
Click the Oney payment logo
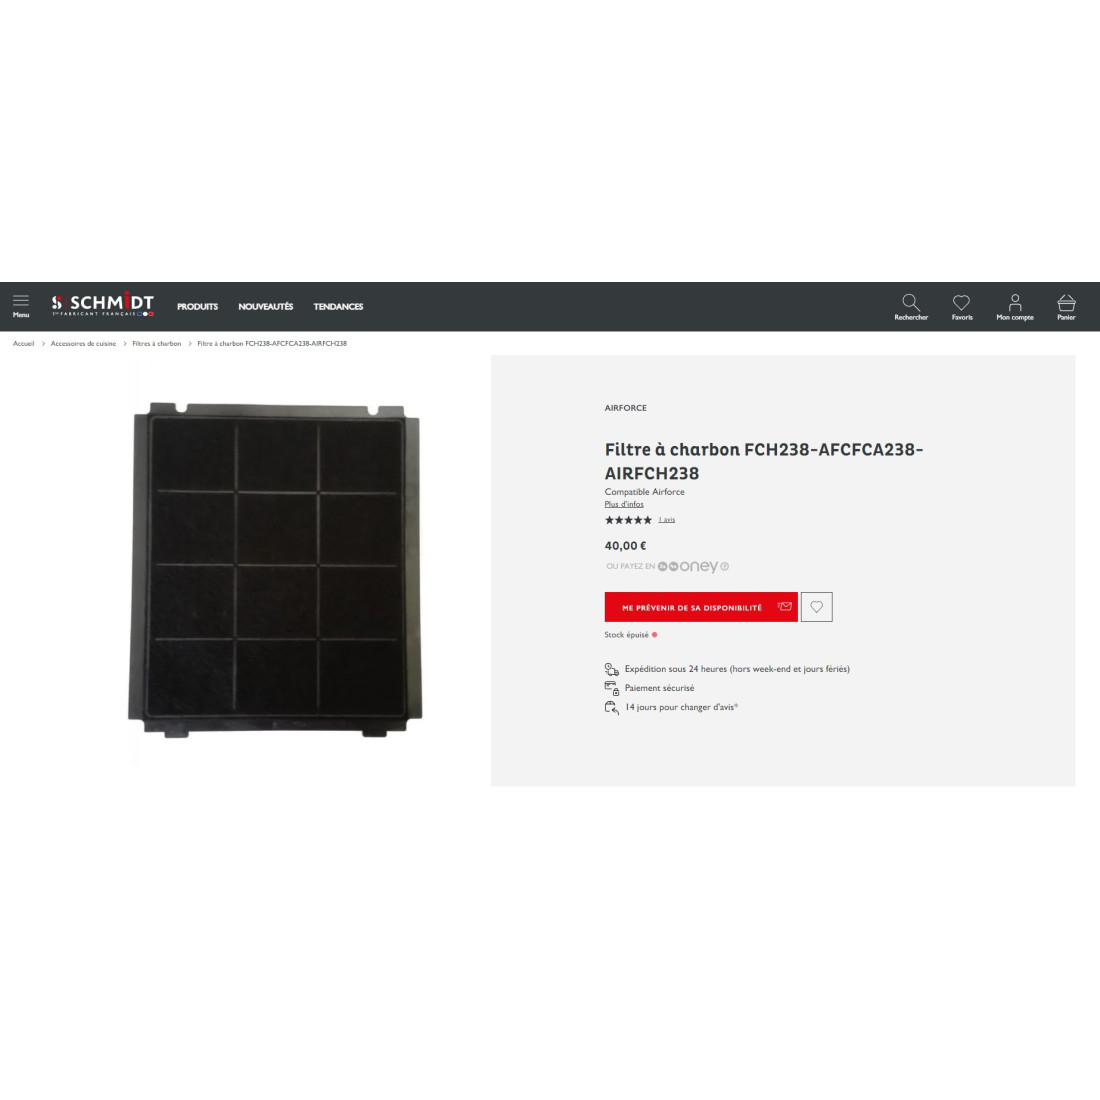click(688, 566)
